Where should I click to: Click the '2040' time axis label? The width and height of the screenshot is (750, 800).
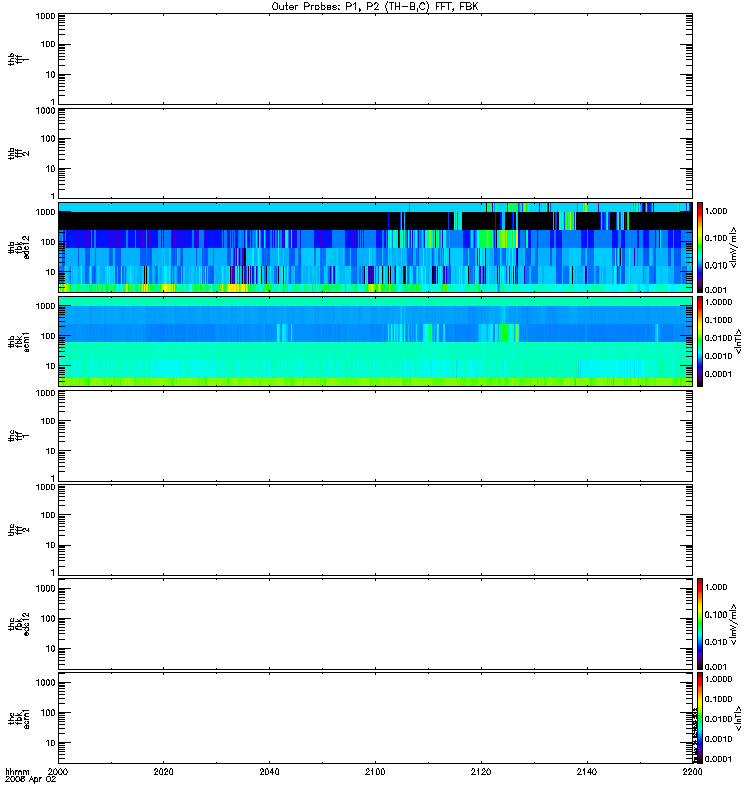[269, 771]
